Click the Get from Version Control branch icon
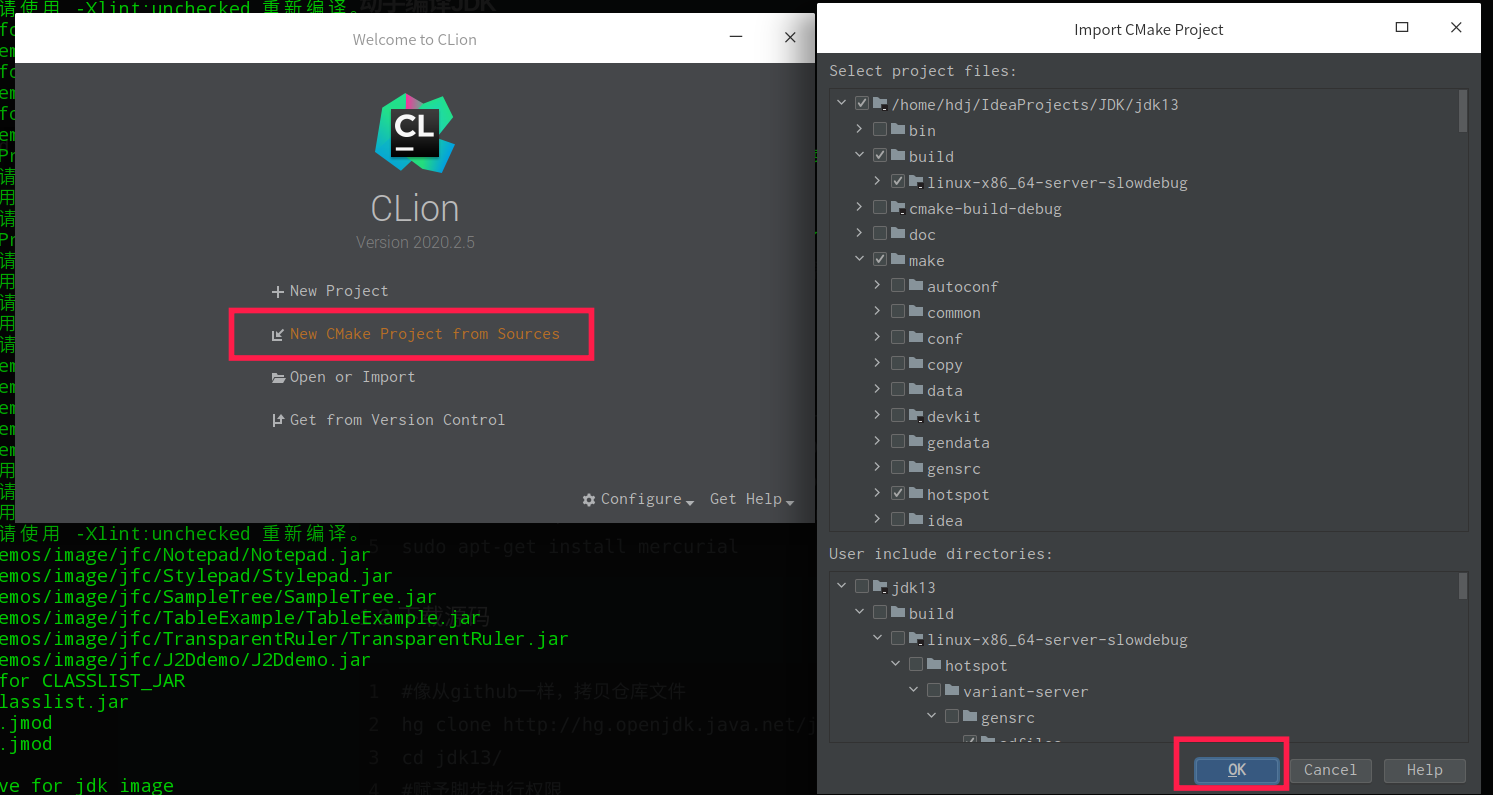The height and width of the screenshot is (795, 1493). click(278, 420)
